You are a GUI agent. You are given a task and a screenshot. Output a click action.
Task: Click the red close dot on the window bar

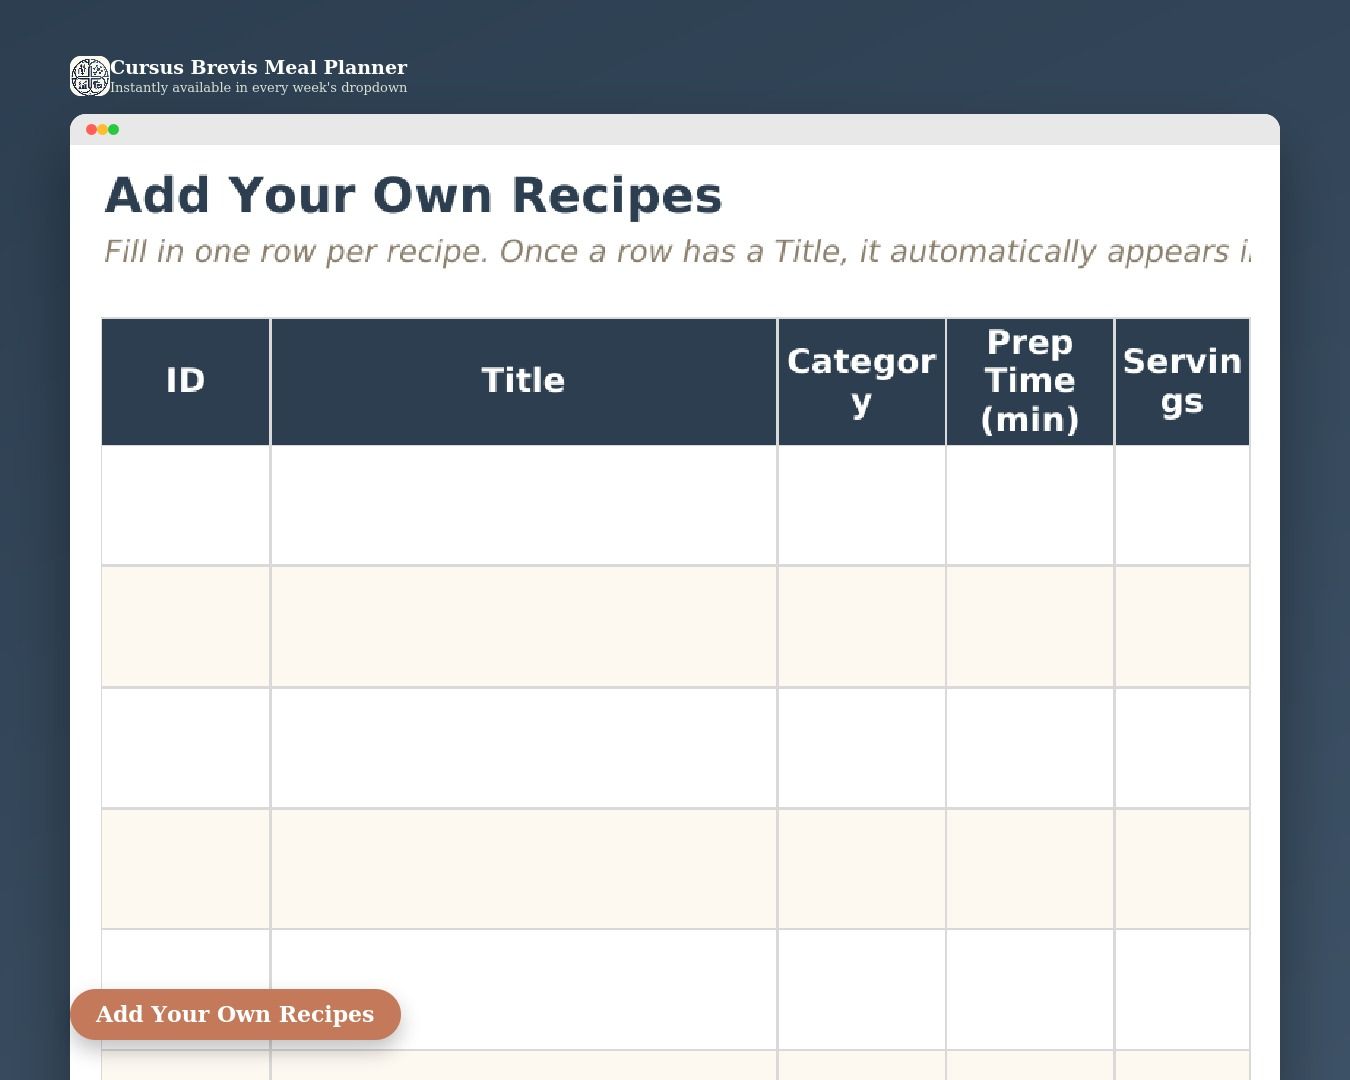click(x=92, y=129)
